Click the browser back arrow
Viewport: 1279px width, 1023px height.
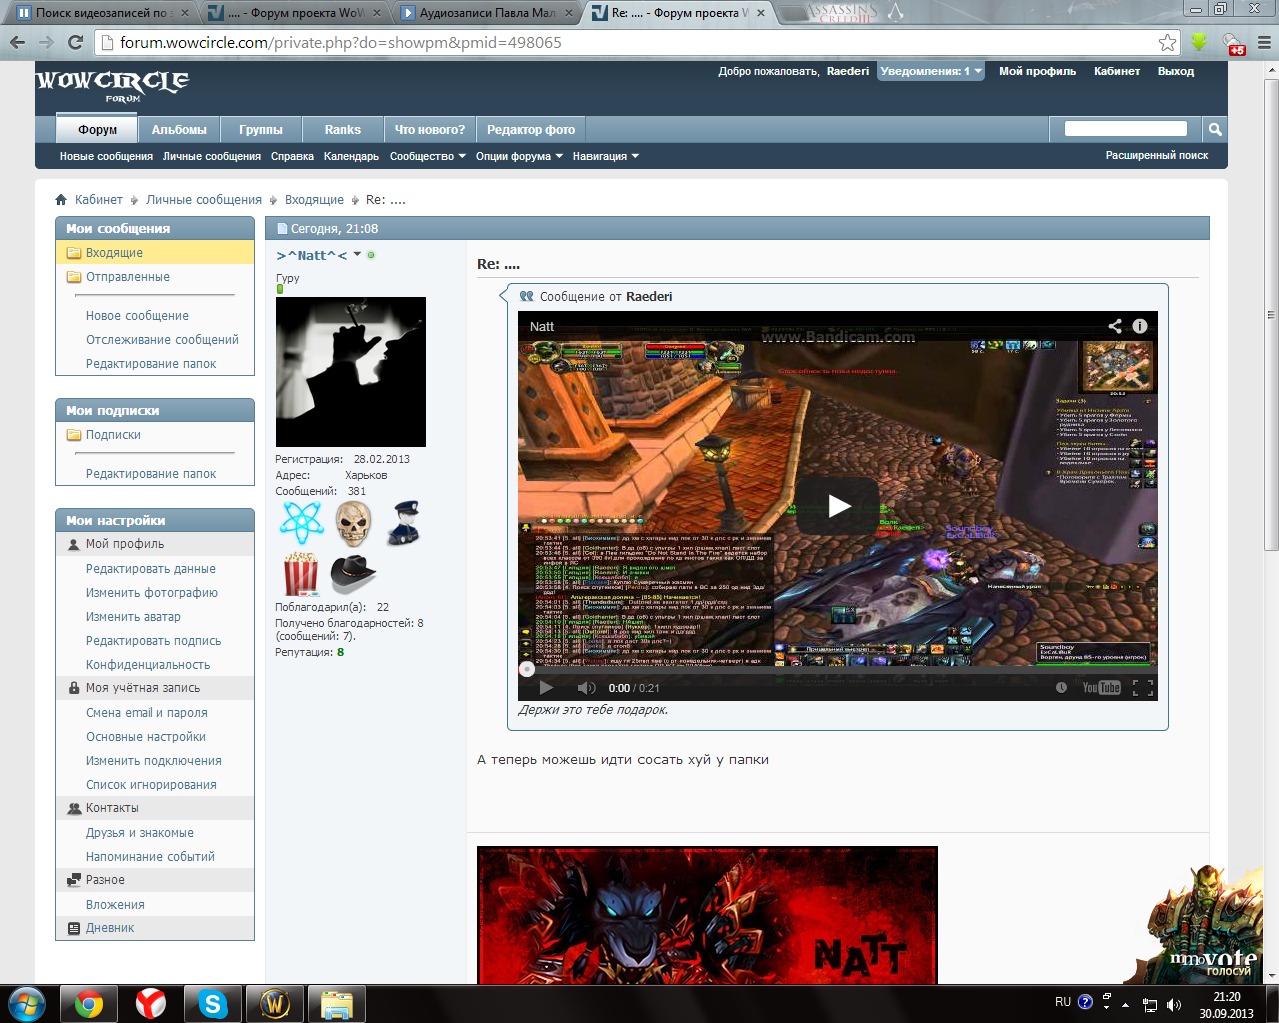[x=17, y=43]
